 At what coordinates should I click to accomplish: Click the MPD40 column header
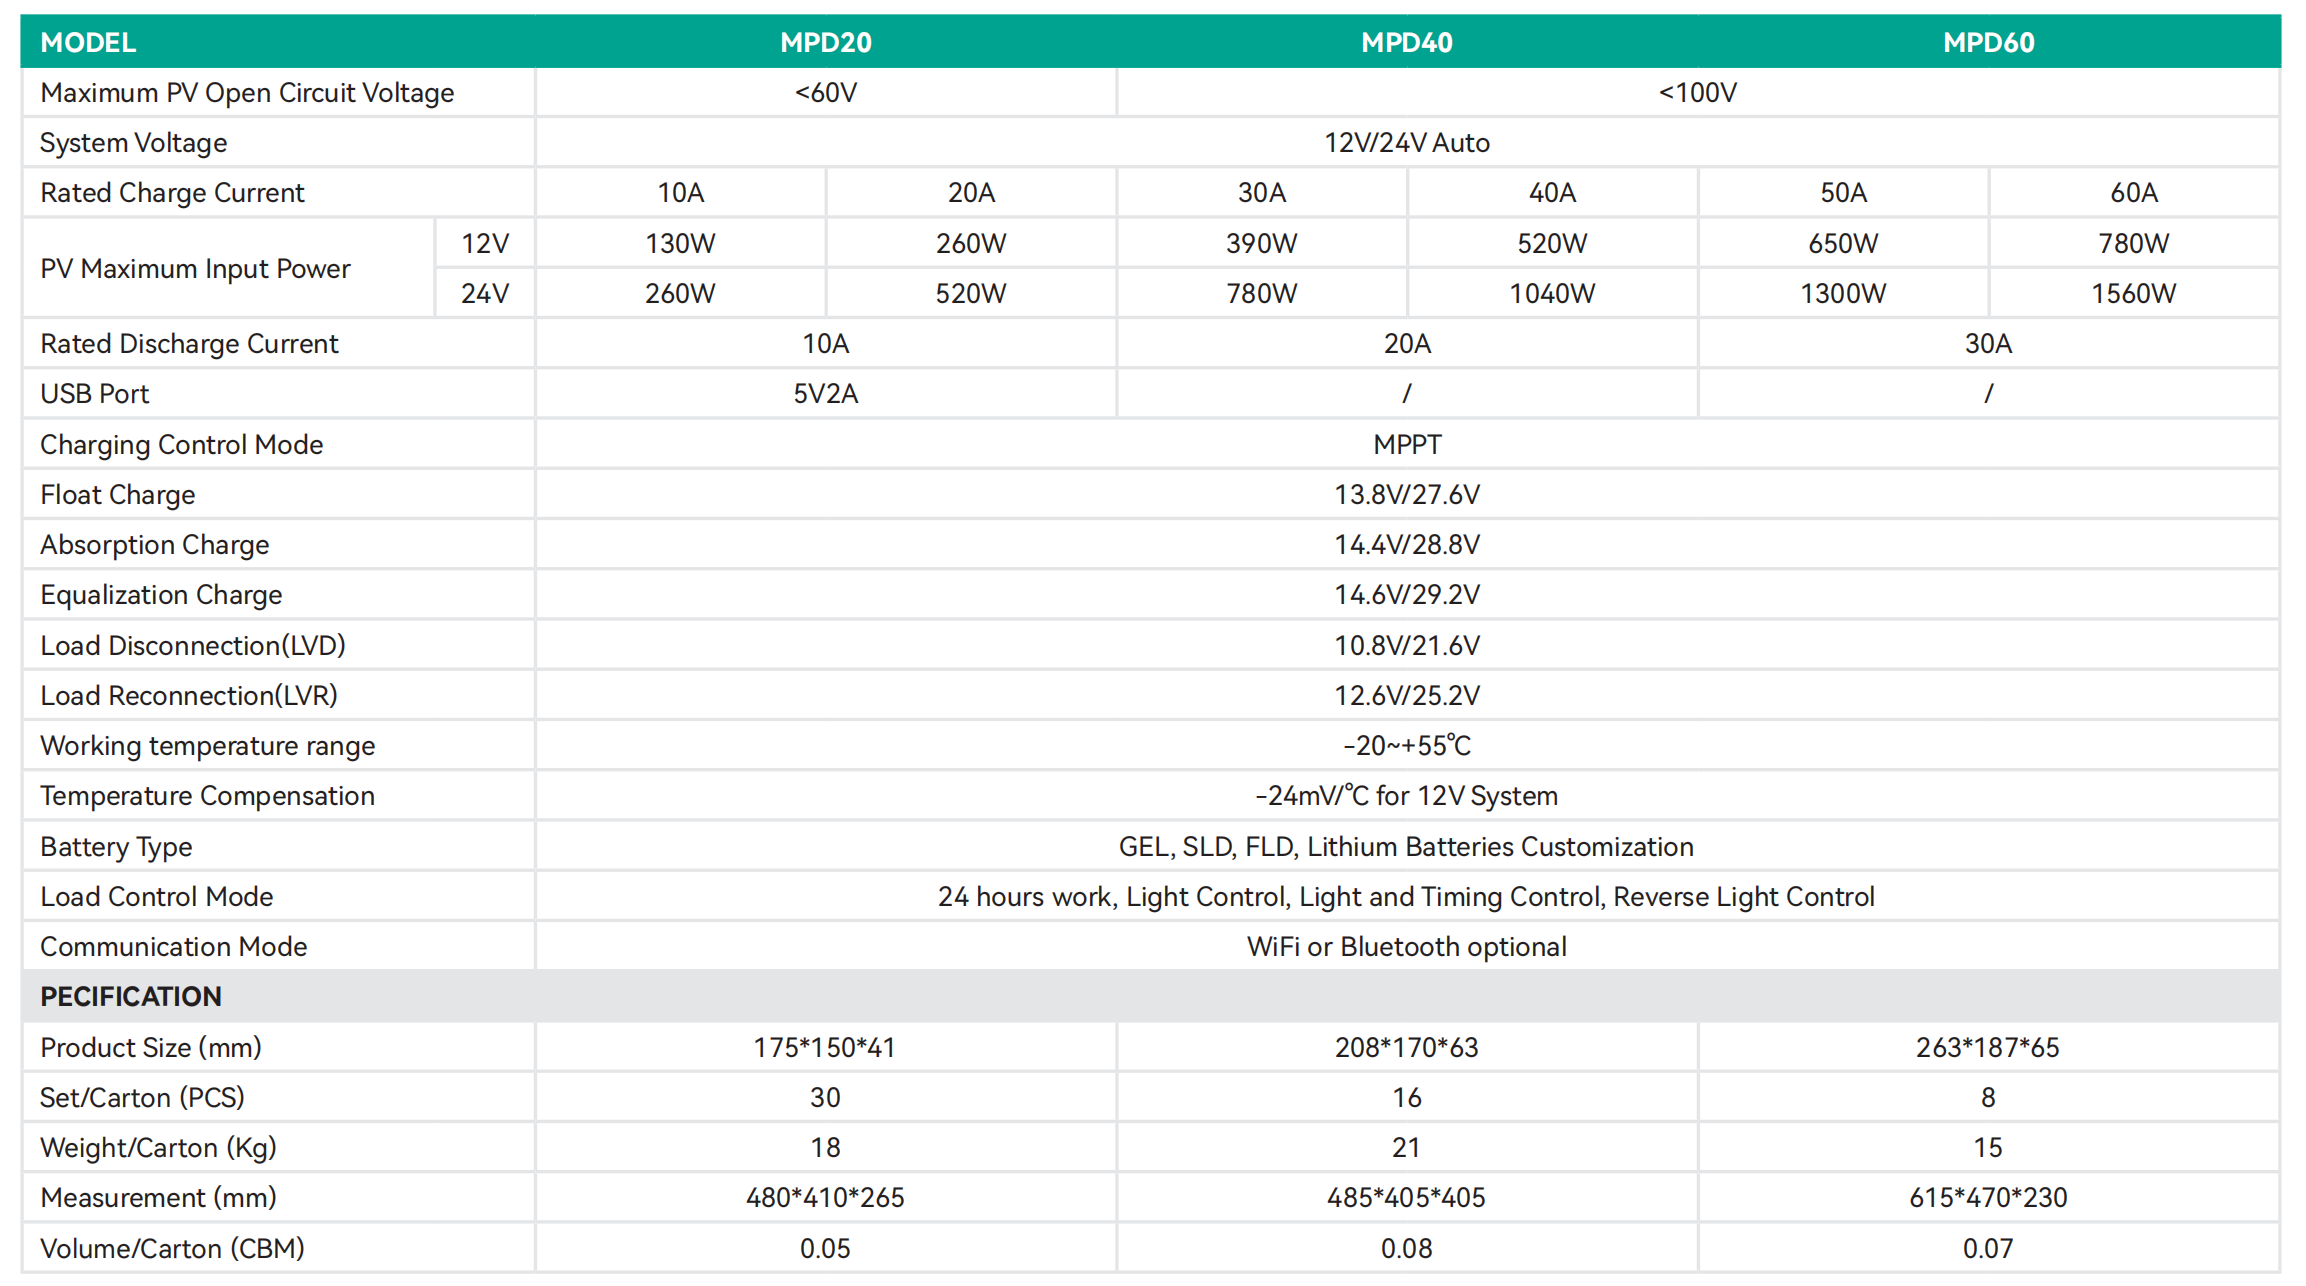pos(1406,42)
